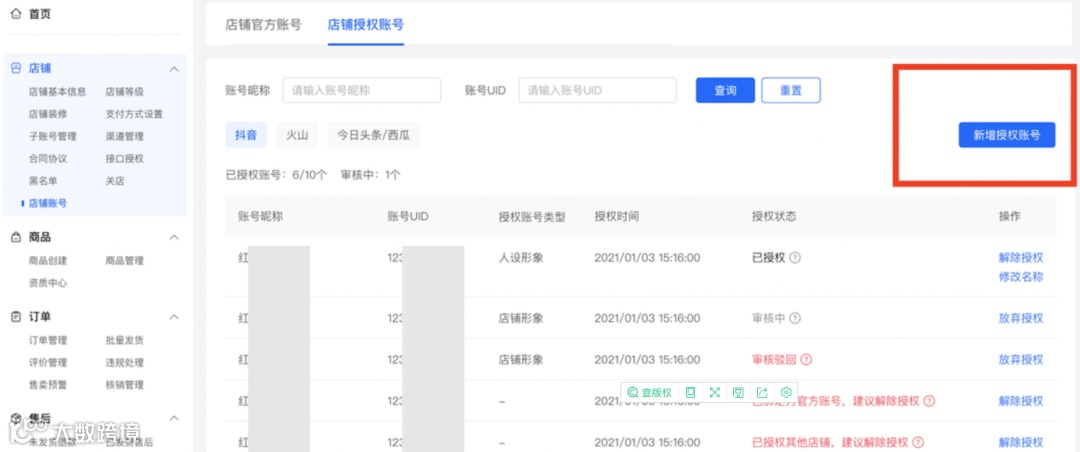Screen dimensions: 1080x452
Task: Click the 店铺 shop icon in sidebar
Action: coord(17,68)
